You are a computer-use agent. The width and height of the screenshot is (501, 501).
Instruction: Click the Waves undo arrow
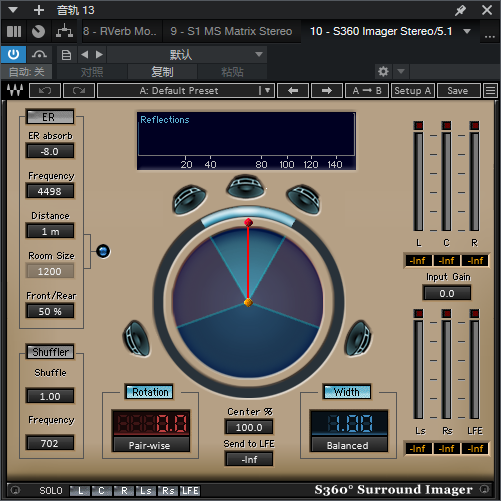[45, 90]
